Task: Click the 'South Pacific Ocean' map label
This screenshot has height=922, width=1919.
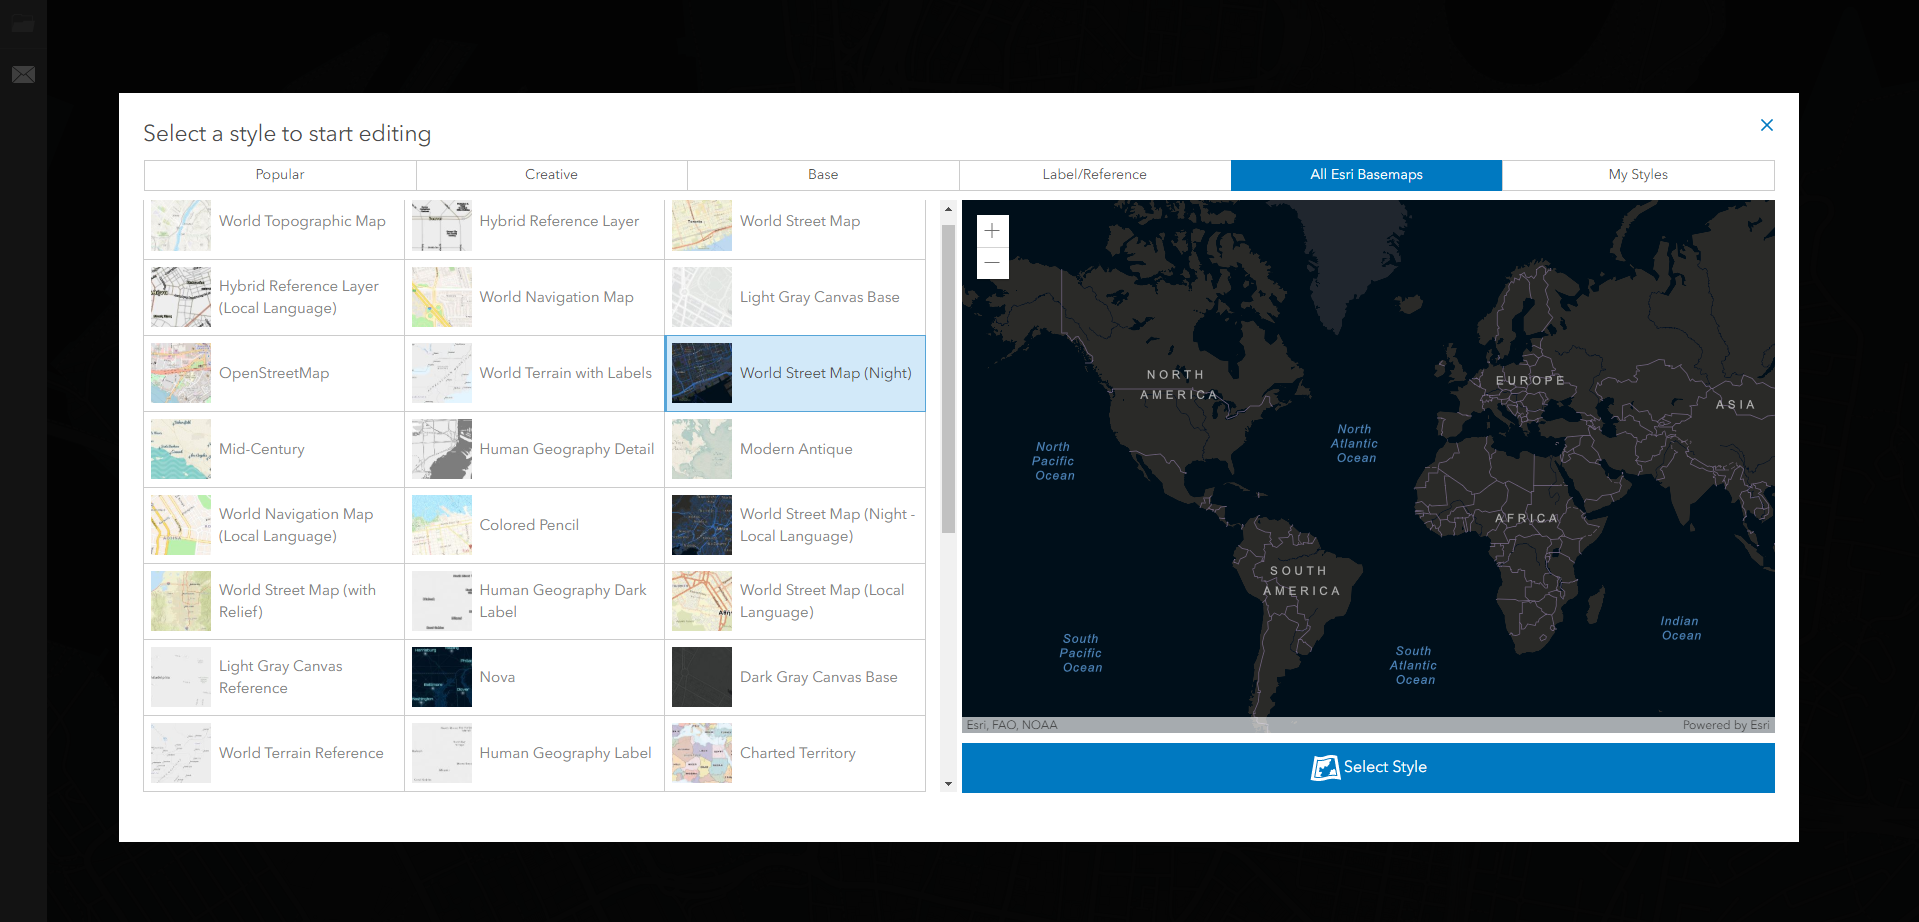Action: [x=1082, y=653]
